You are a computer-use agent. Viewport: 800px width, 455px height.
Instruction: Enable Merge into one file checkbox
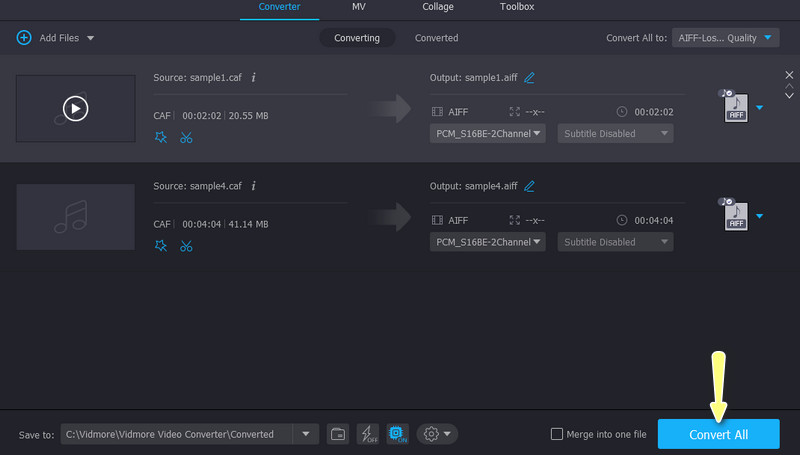pos(557,434)
